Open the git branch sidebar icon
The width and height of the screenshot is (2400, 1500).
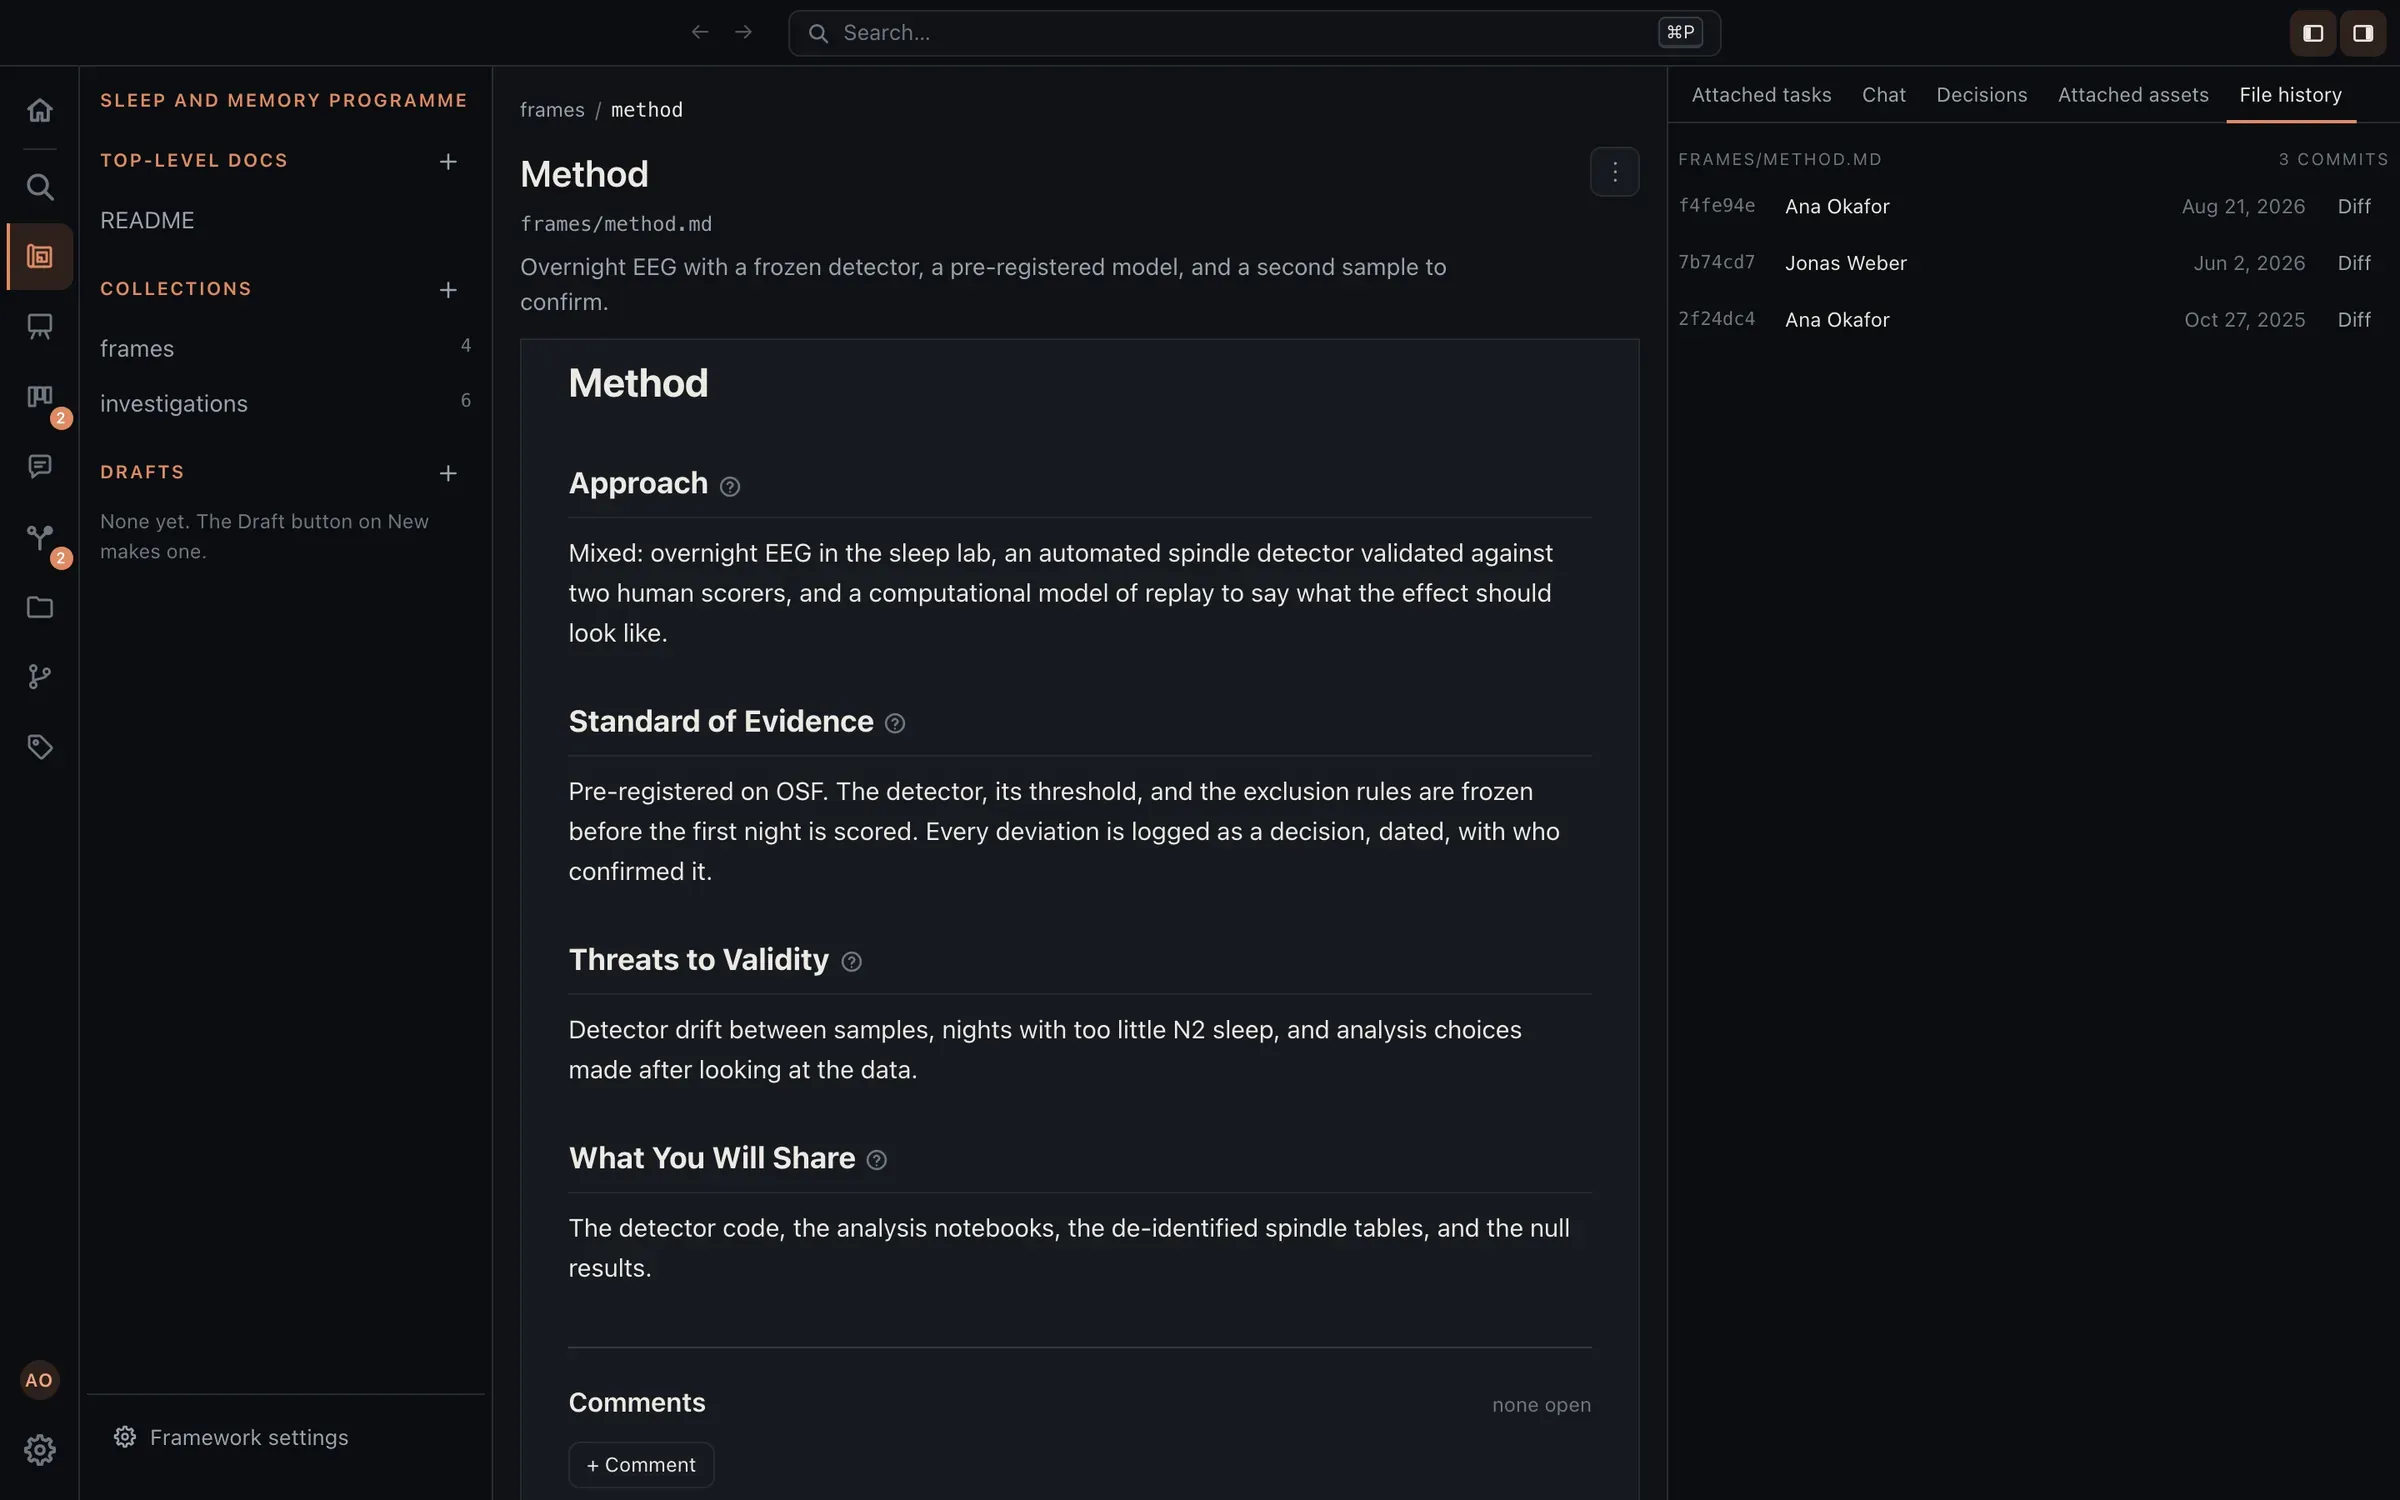(x=39, y=677)
